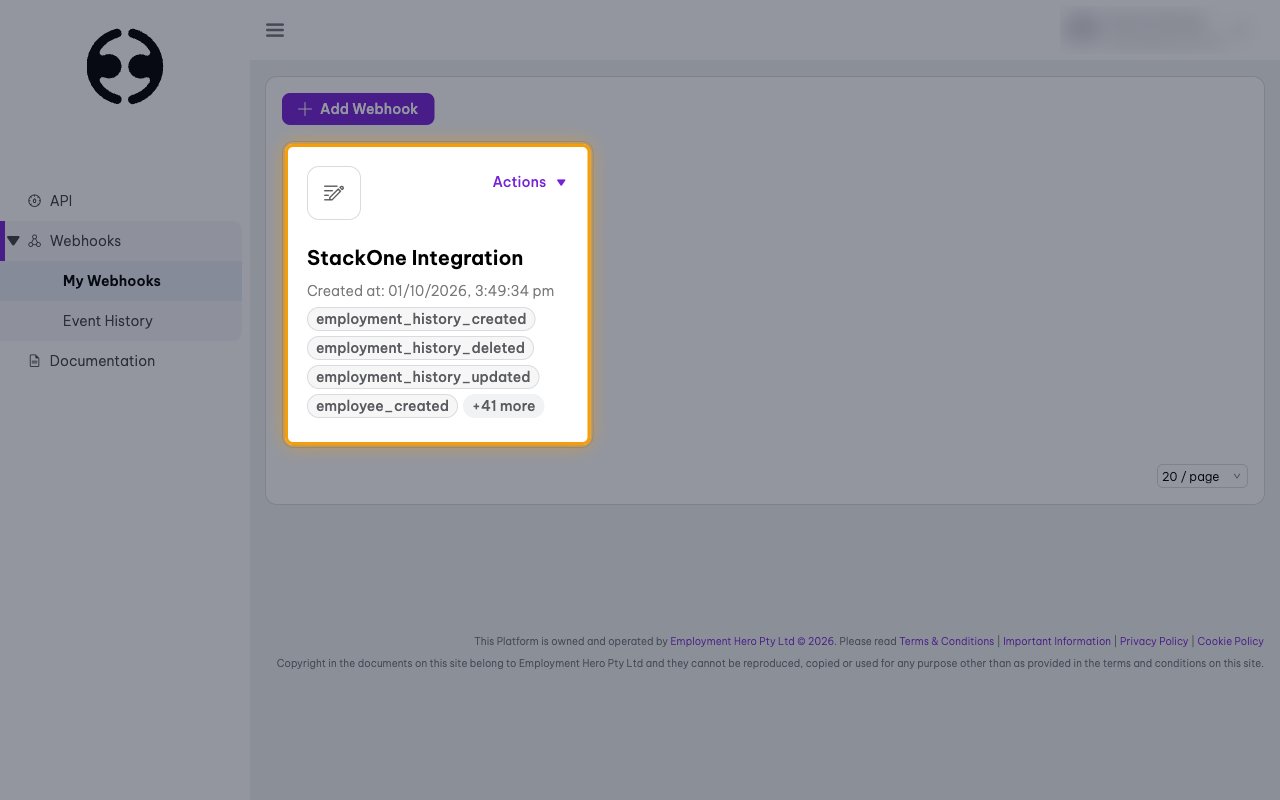Click the employee_created tag
The height and width of the screenshot is (800, 1280).
382,406
